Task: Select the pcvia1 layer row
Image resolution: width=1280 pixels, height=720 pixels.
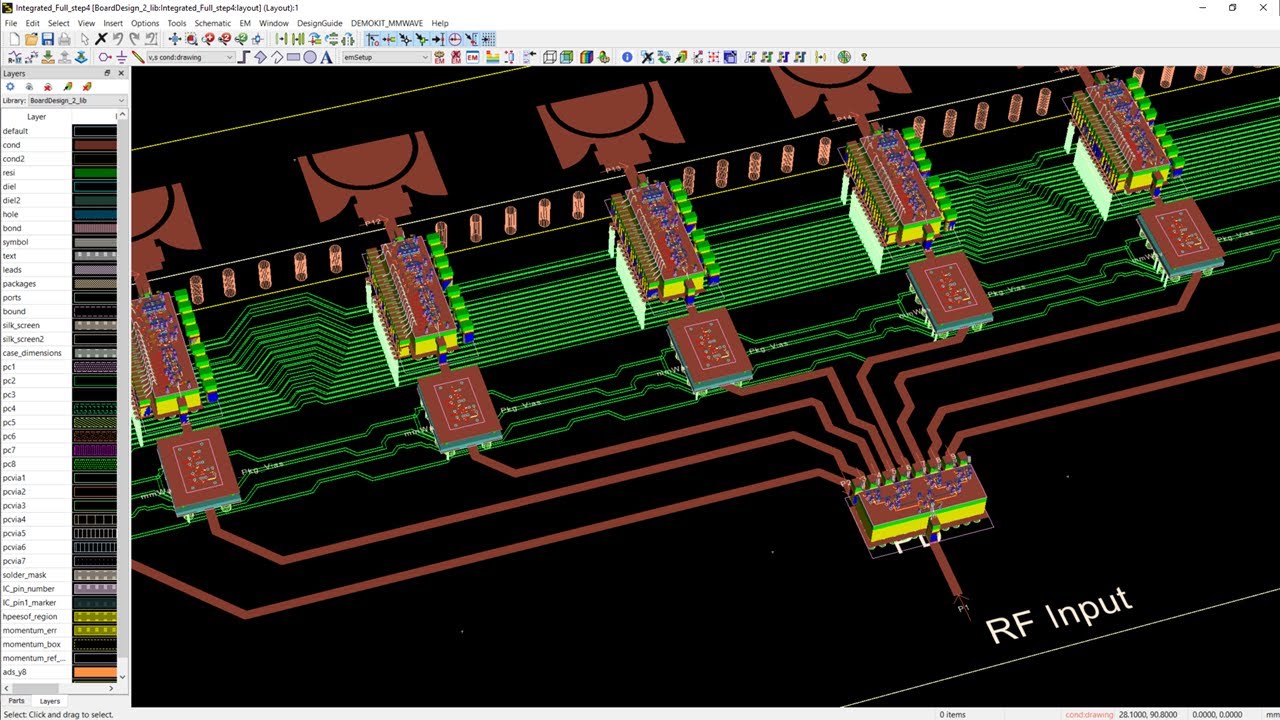Action: (60, 478)
